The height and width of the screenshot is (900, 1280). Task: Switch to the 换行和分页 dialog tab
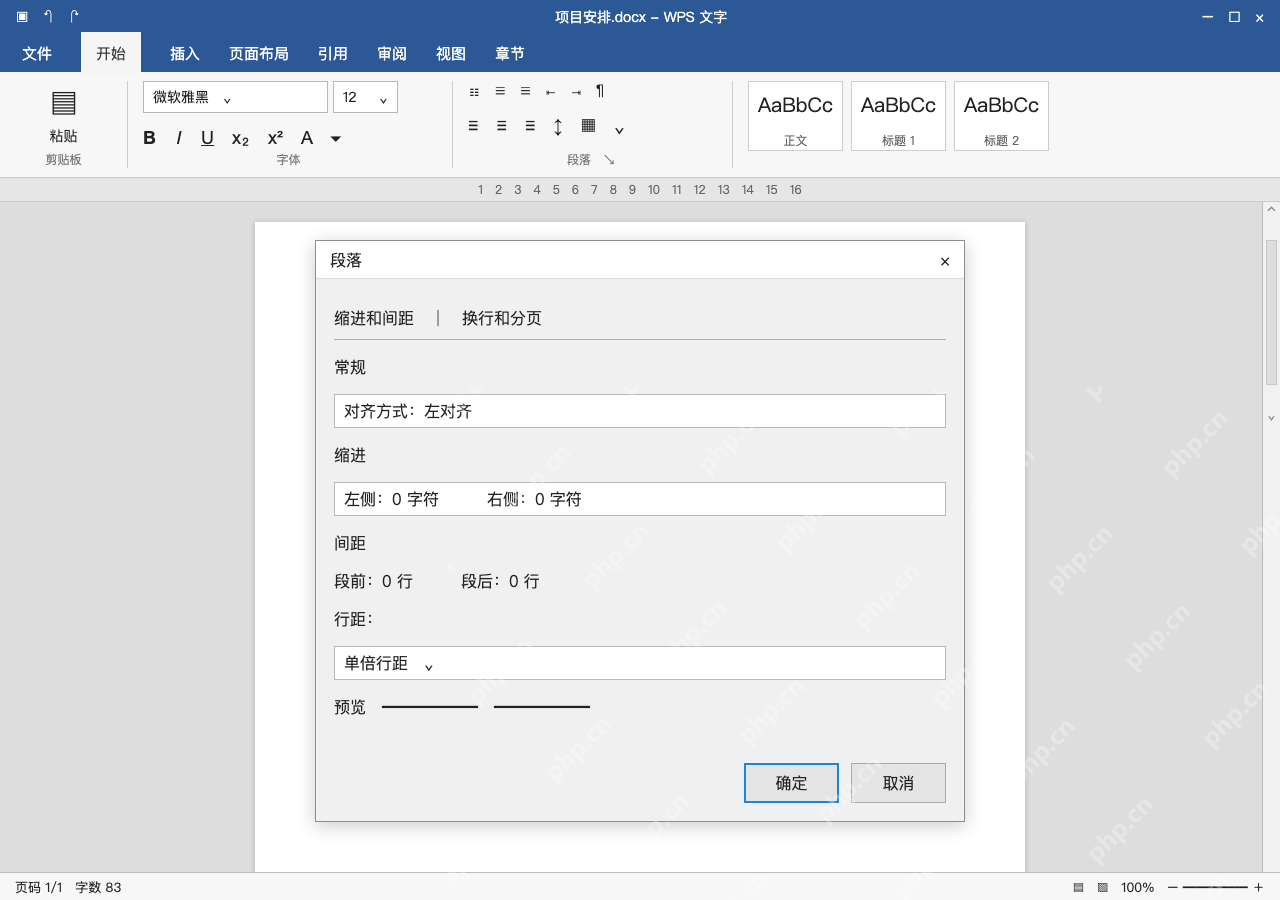502,318
